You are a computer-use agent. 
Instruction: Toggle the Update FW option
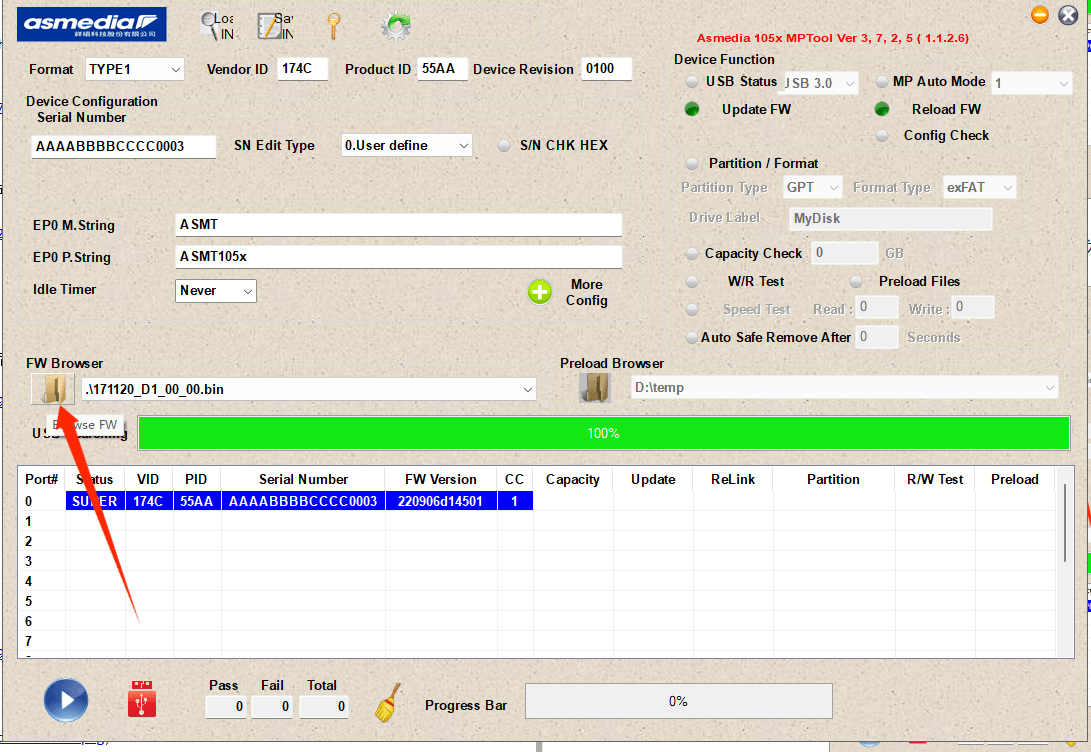[x=692, y=109]
